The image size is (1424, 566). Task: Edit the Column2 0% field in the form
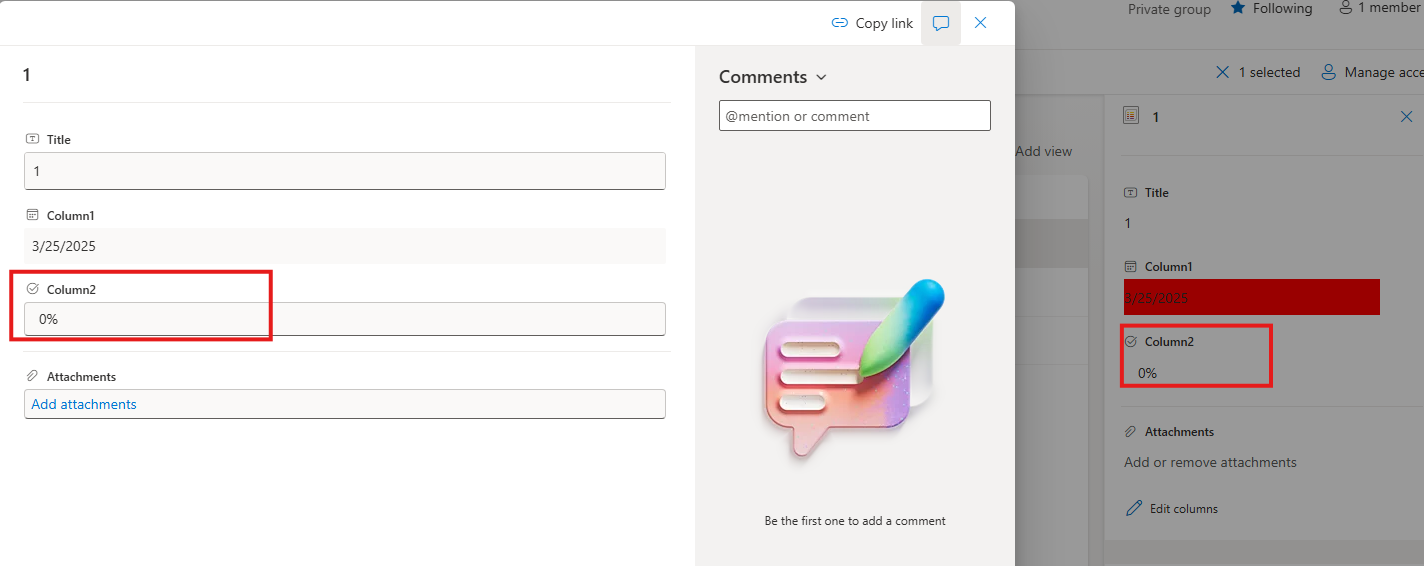coord(345,319)
